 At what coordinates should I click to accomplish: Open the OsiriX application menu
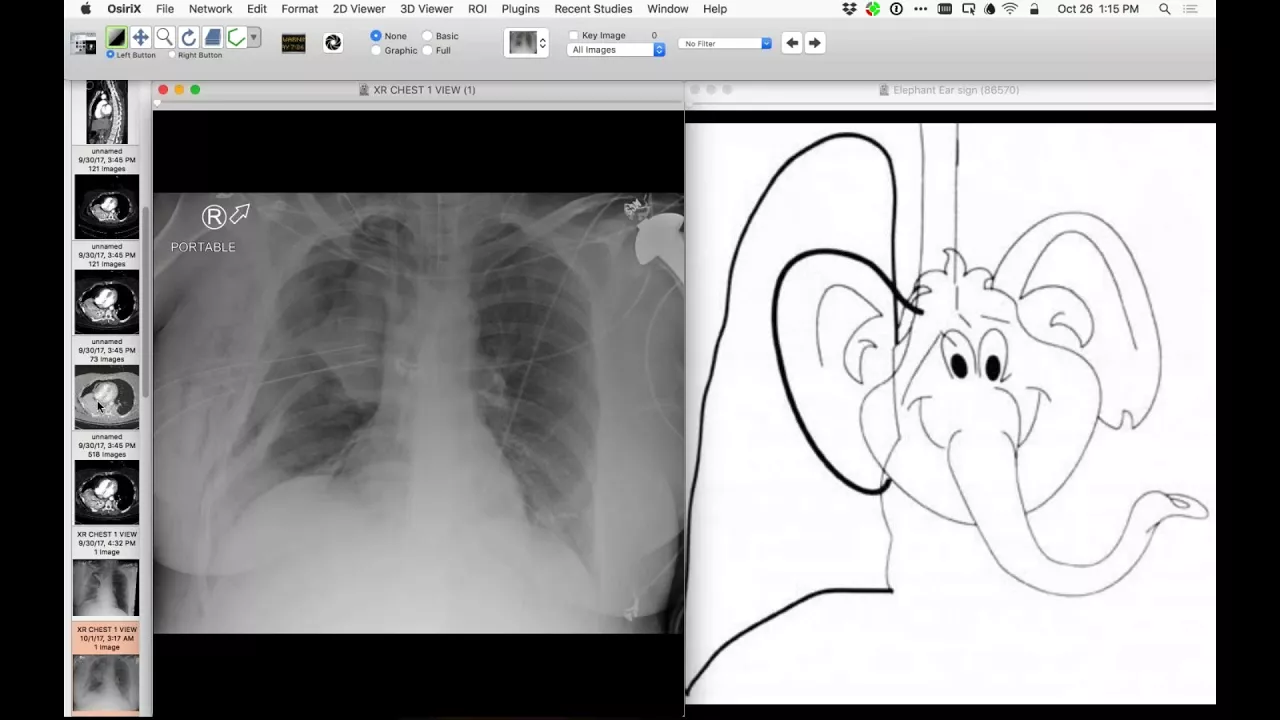[x=124, y=9]
